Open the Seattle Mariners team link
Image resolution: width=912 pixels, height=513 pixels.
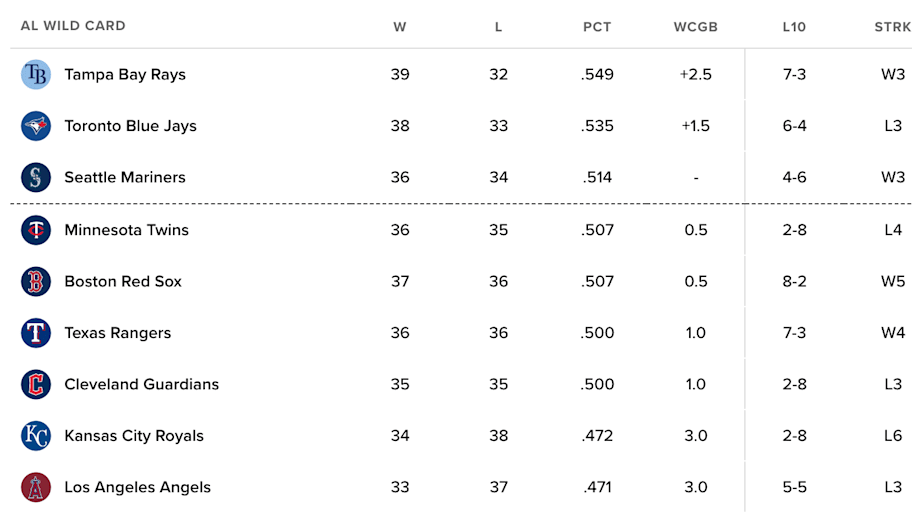125,177
